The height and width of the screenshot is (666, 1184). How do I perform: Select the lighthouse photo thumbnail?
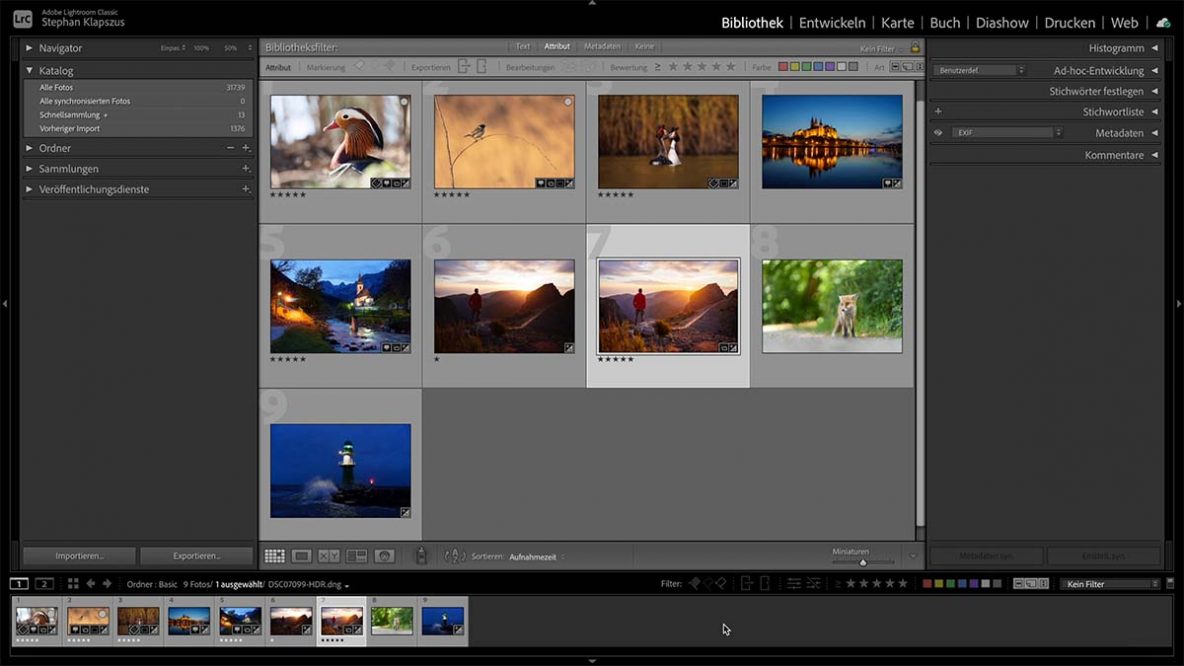coord(340,470)
